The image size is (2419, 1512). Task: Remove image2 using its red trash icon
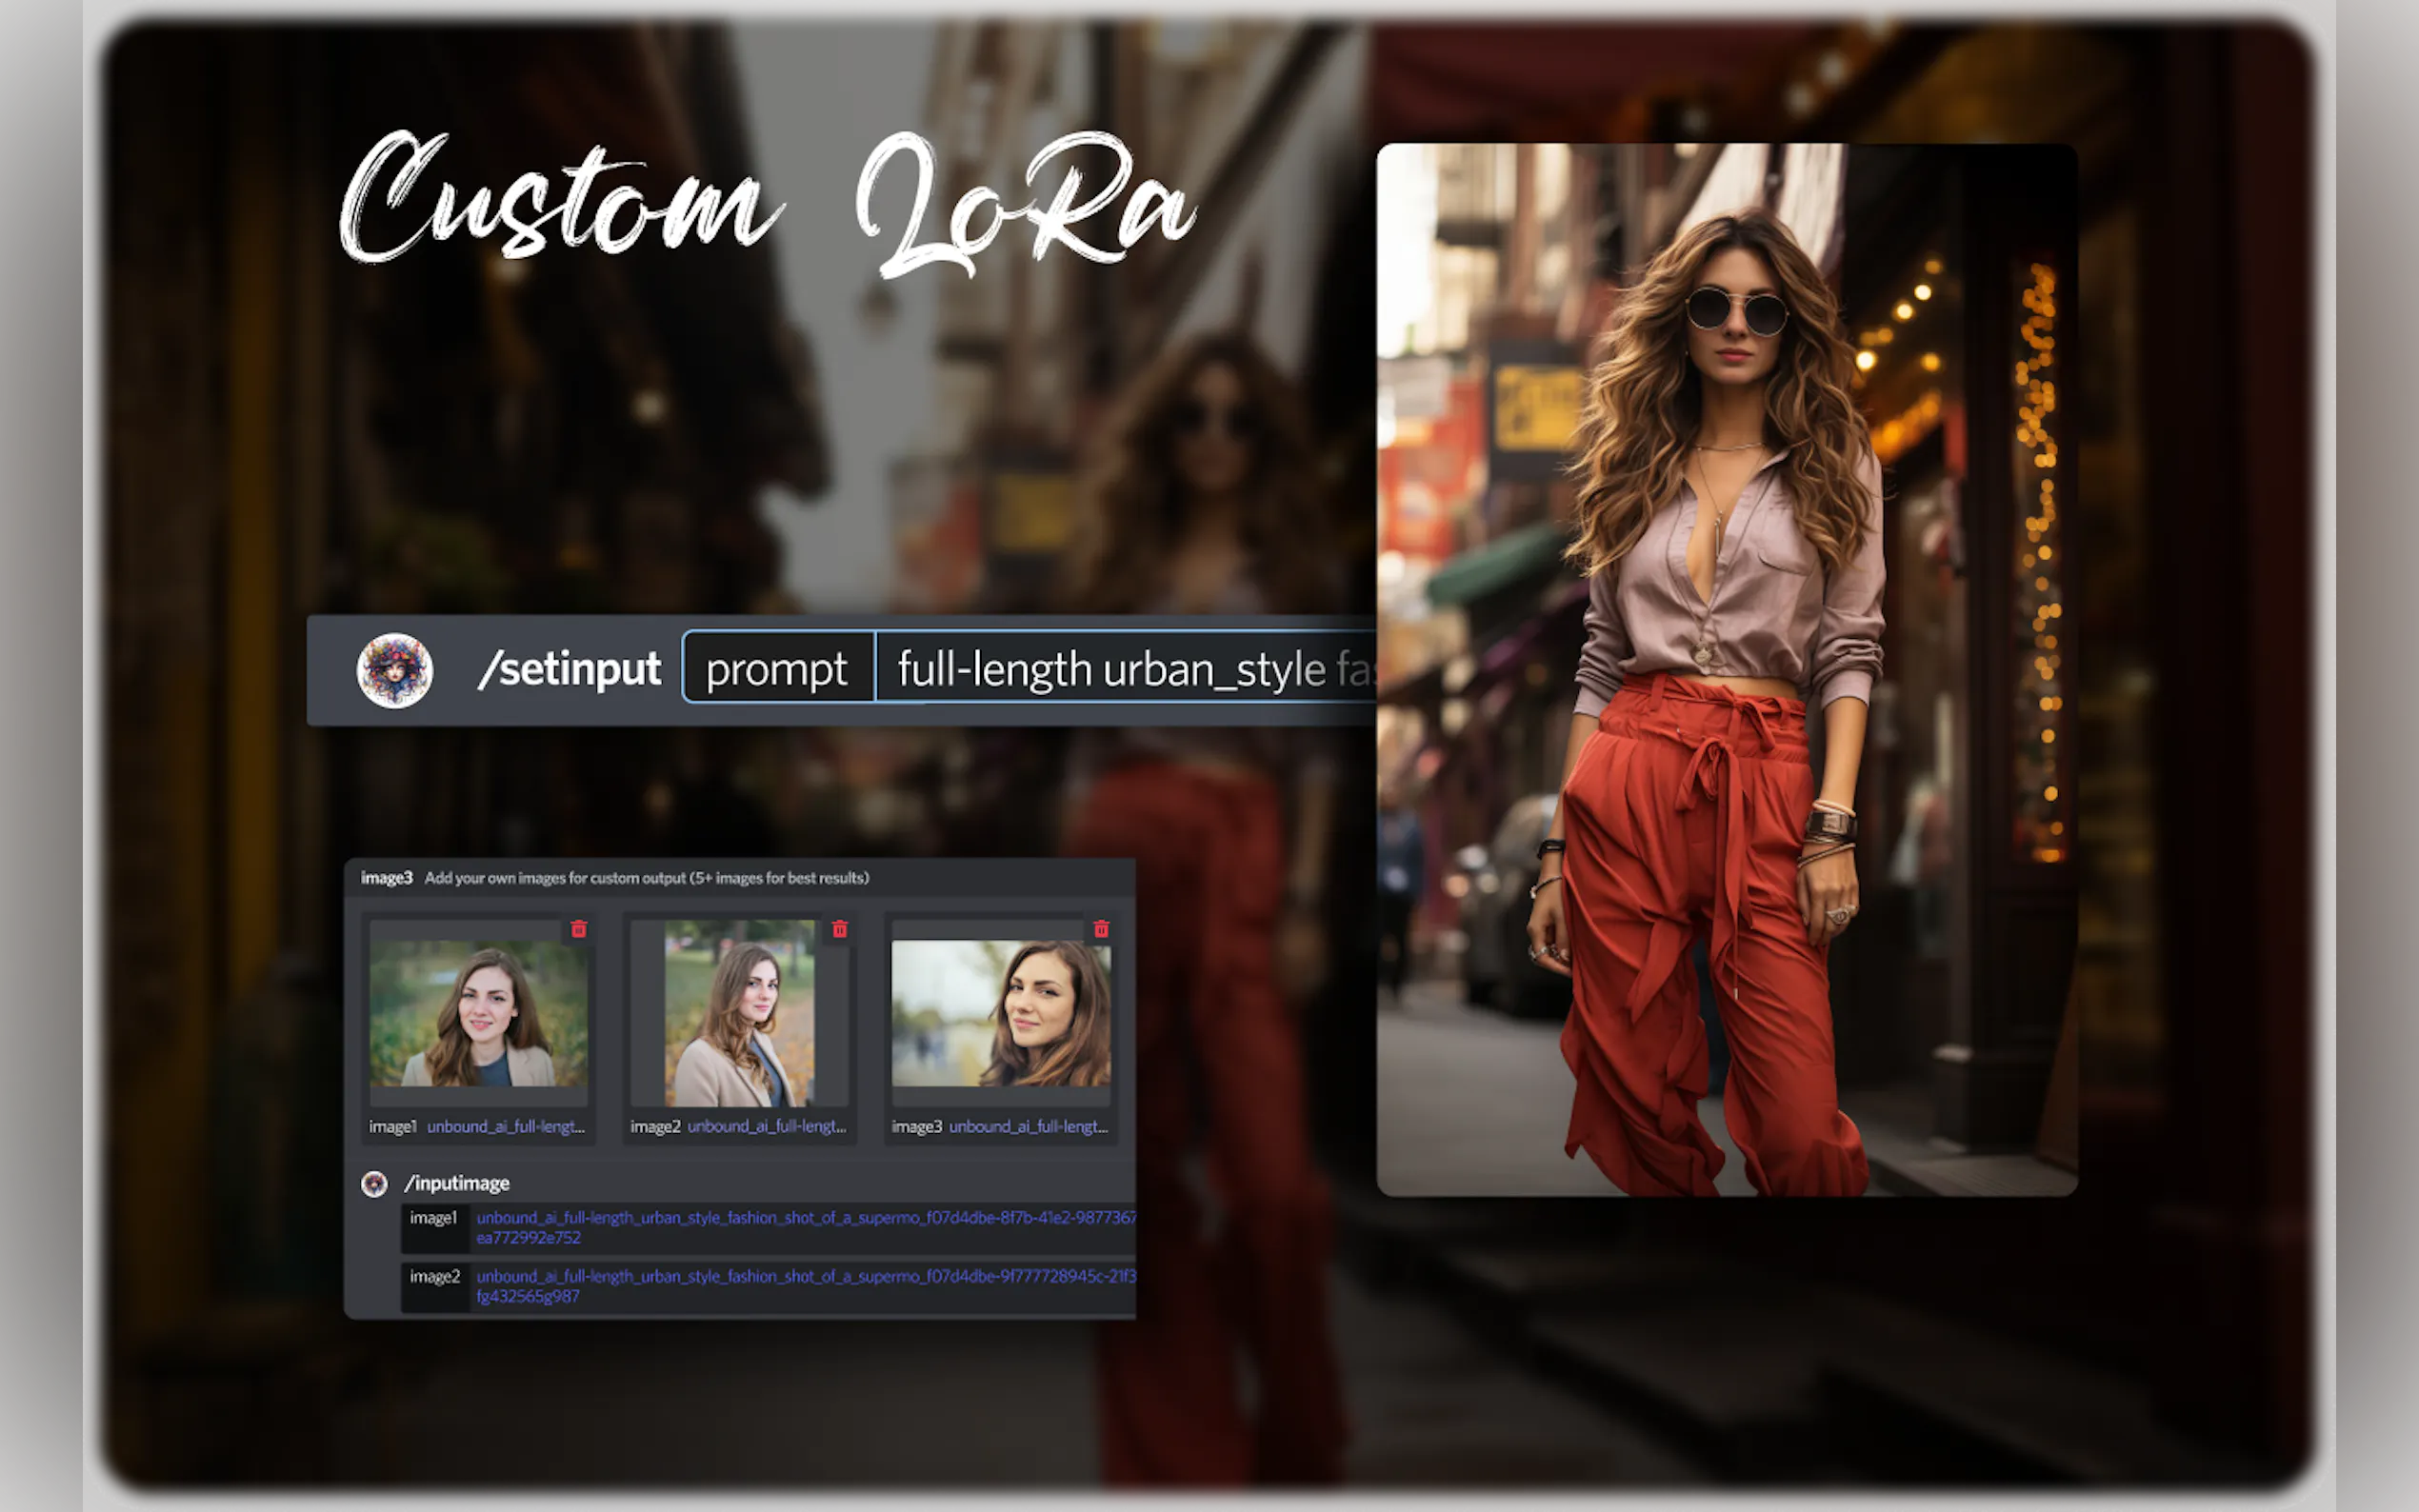(840, 929)
